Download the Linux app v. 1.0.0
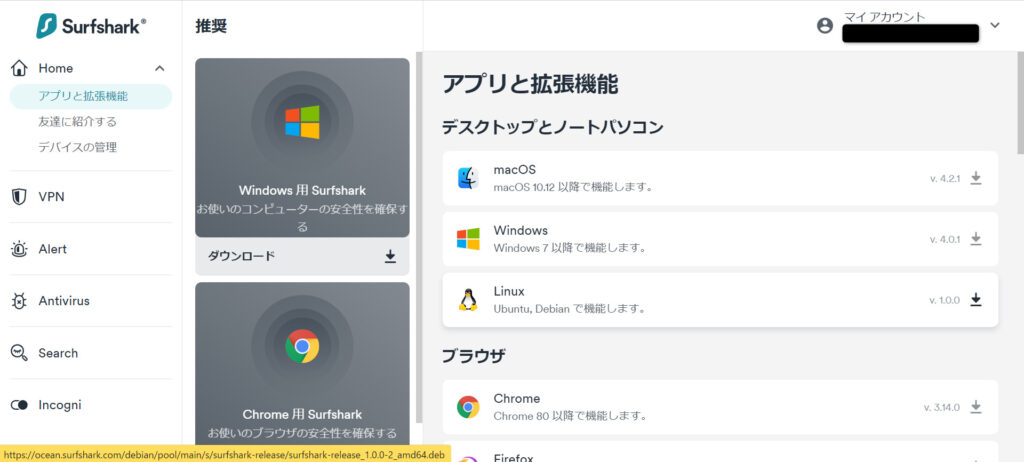 (976, 299)
